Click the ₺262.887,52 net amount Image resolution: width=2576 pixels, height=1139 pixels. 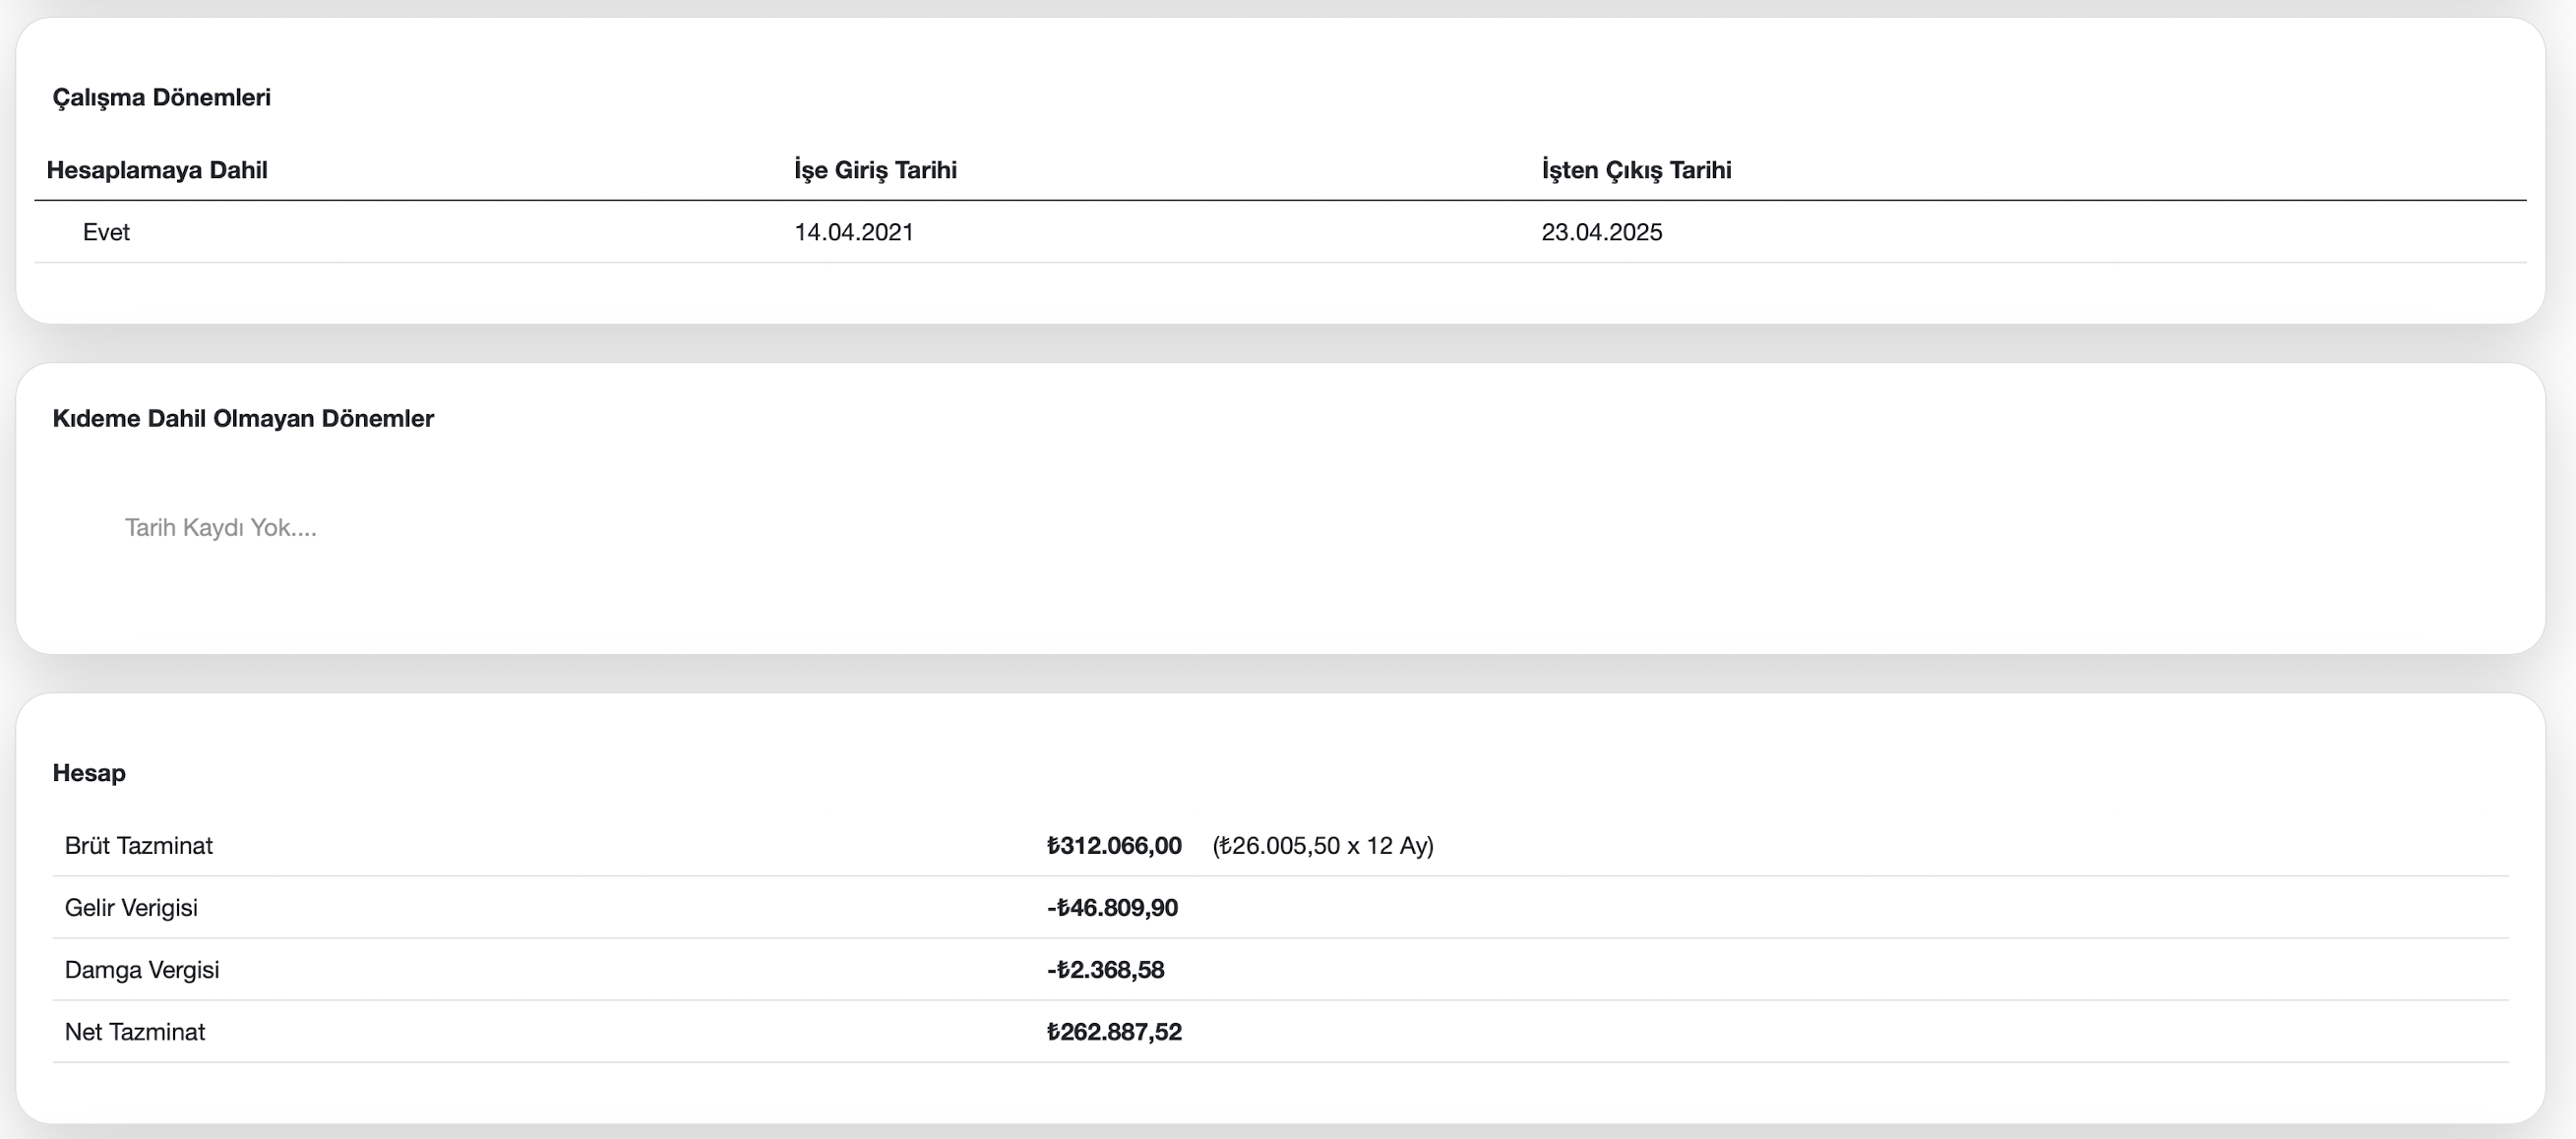pyautogui.click(x=1113, y=1031)
